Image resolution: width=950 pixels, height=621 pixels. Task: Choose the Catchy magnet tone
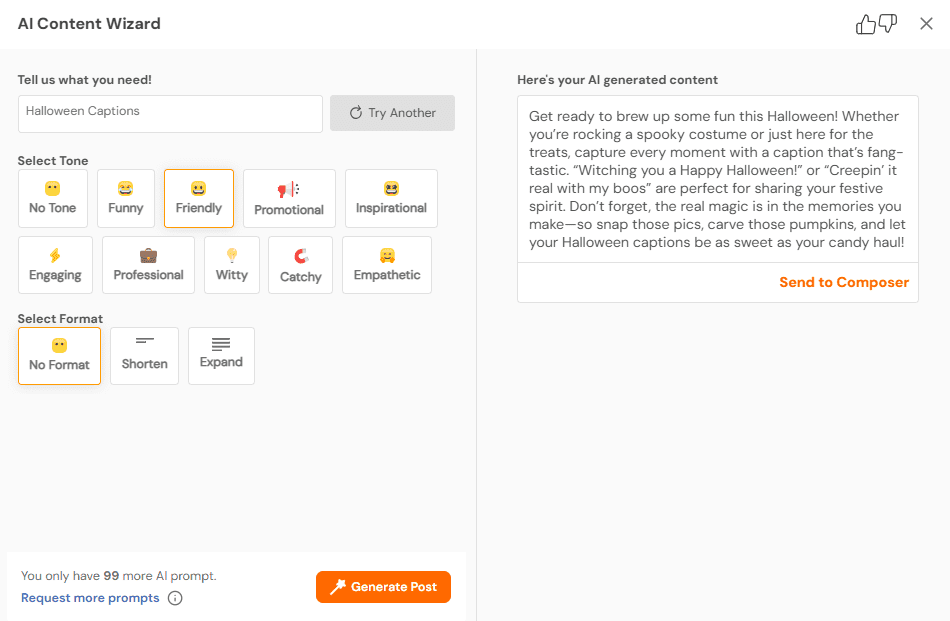[301, 265]
